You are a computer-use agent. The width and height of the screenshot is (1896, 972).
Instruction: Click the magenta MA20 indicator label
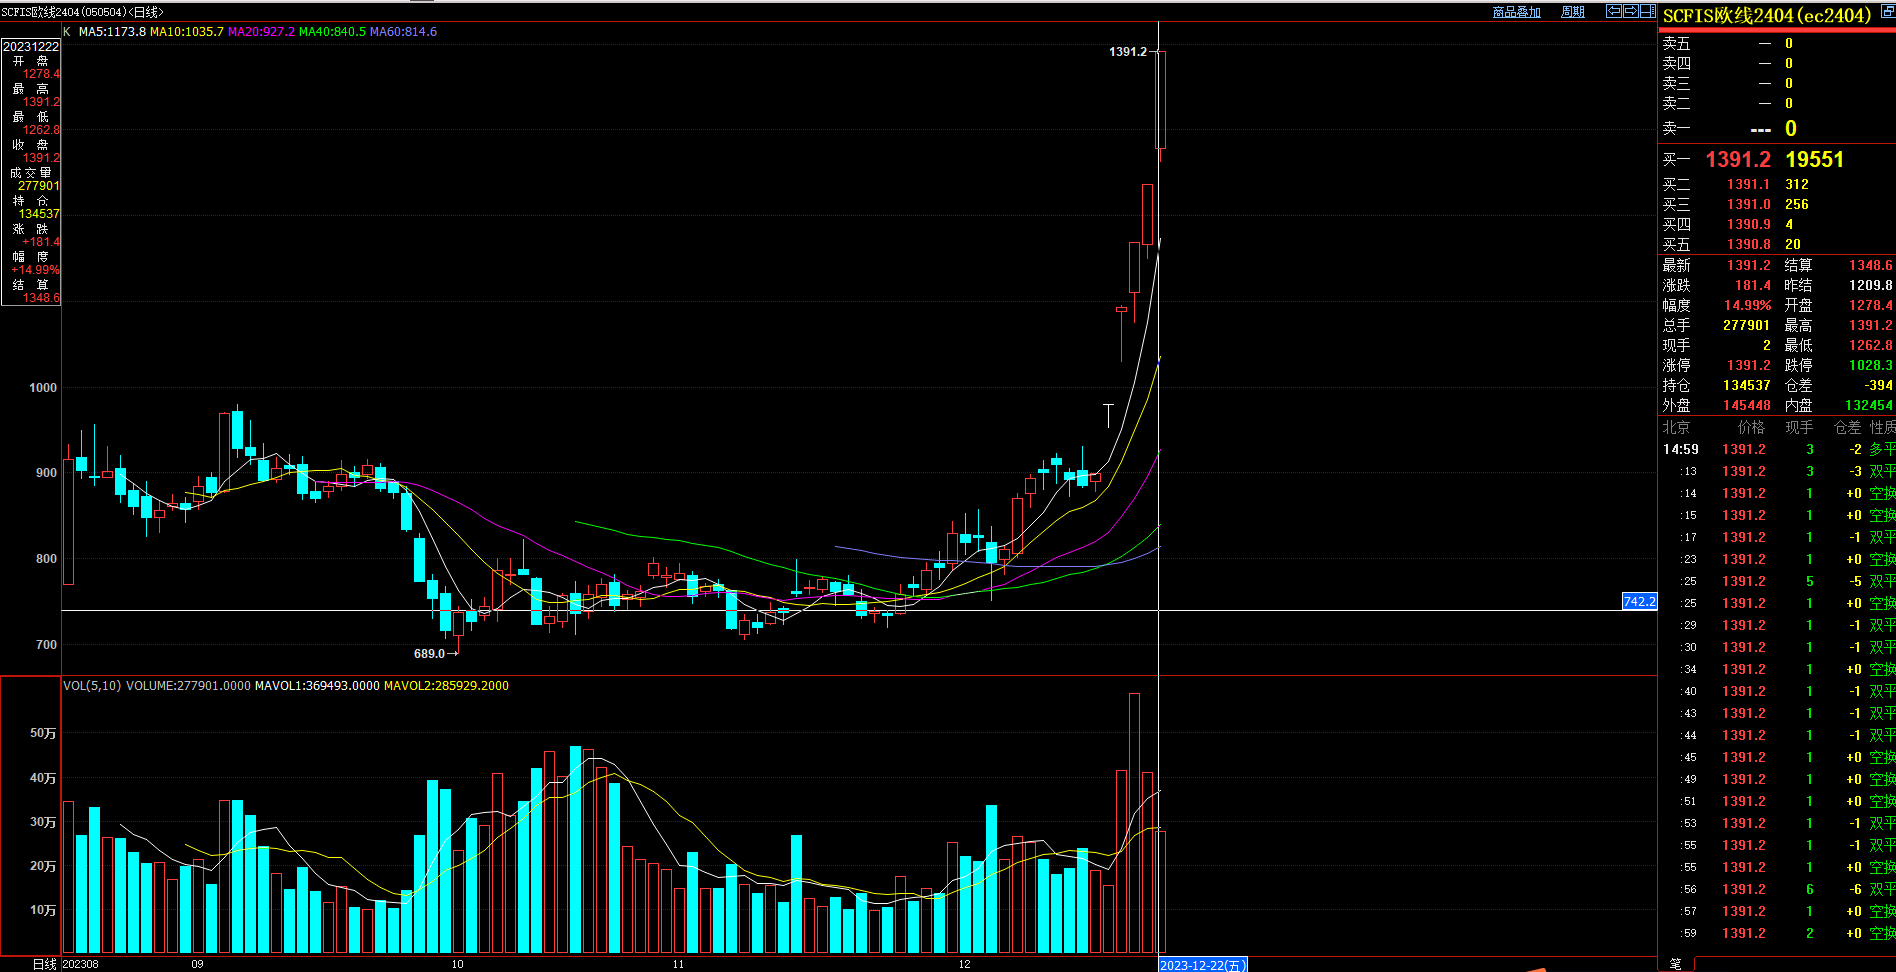click(261, 32)
